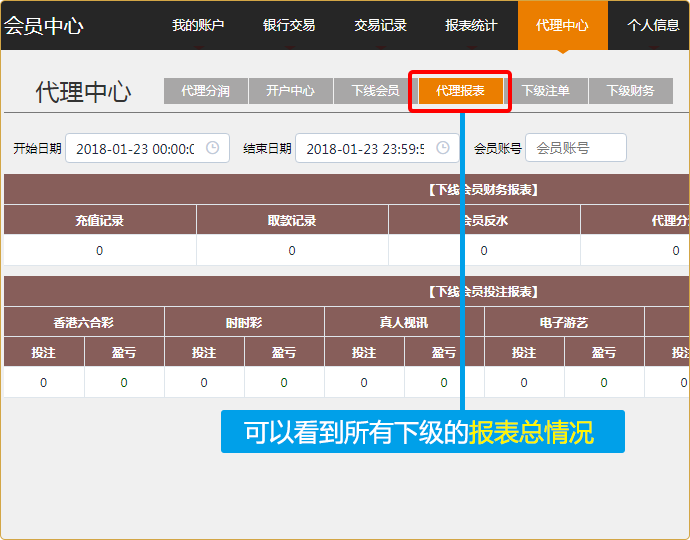Open the 我的账户 menu item

[198, 25]
